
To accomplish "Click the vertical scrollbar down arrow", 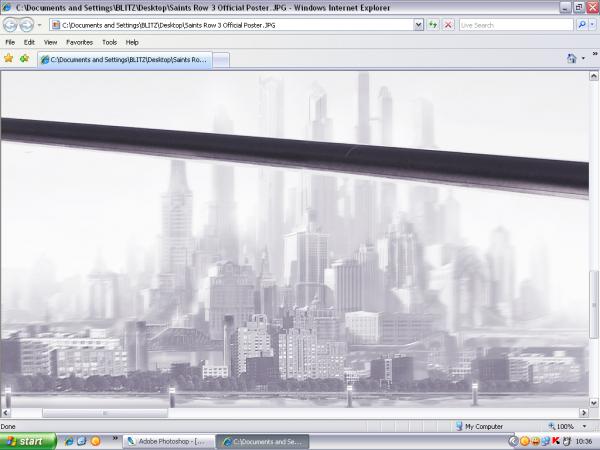I will (594, 401).
